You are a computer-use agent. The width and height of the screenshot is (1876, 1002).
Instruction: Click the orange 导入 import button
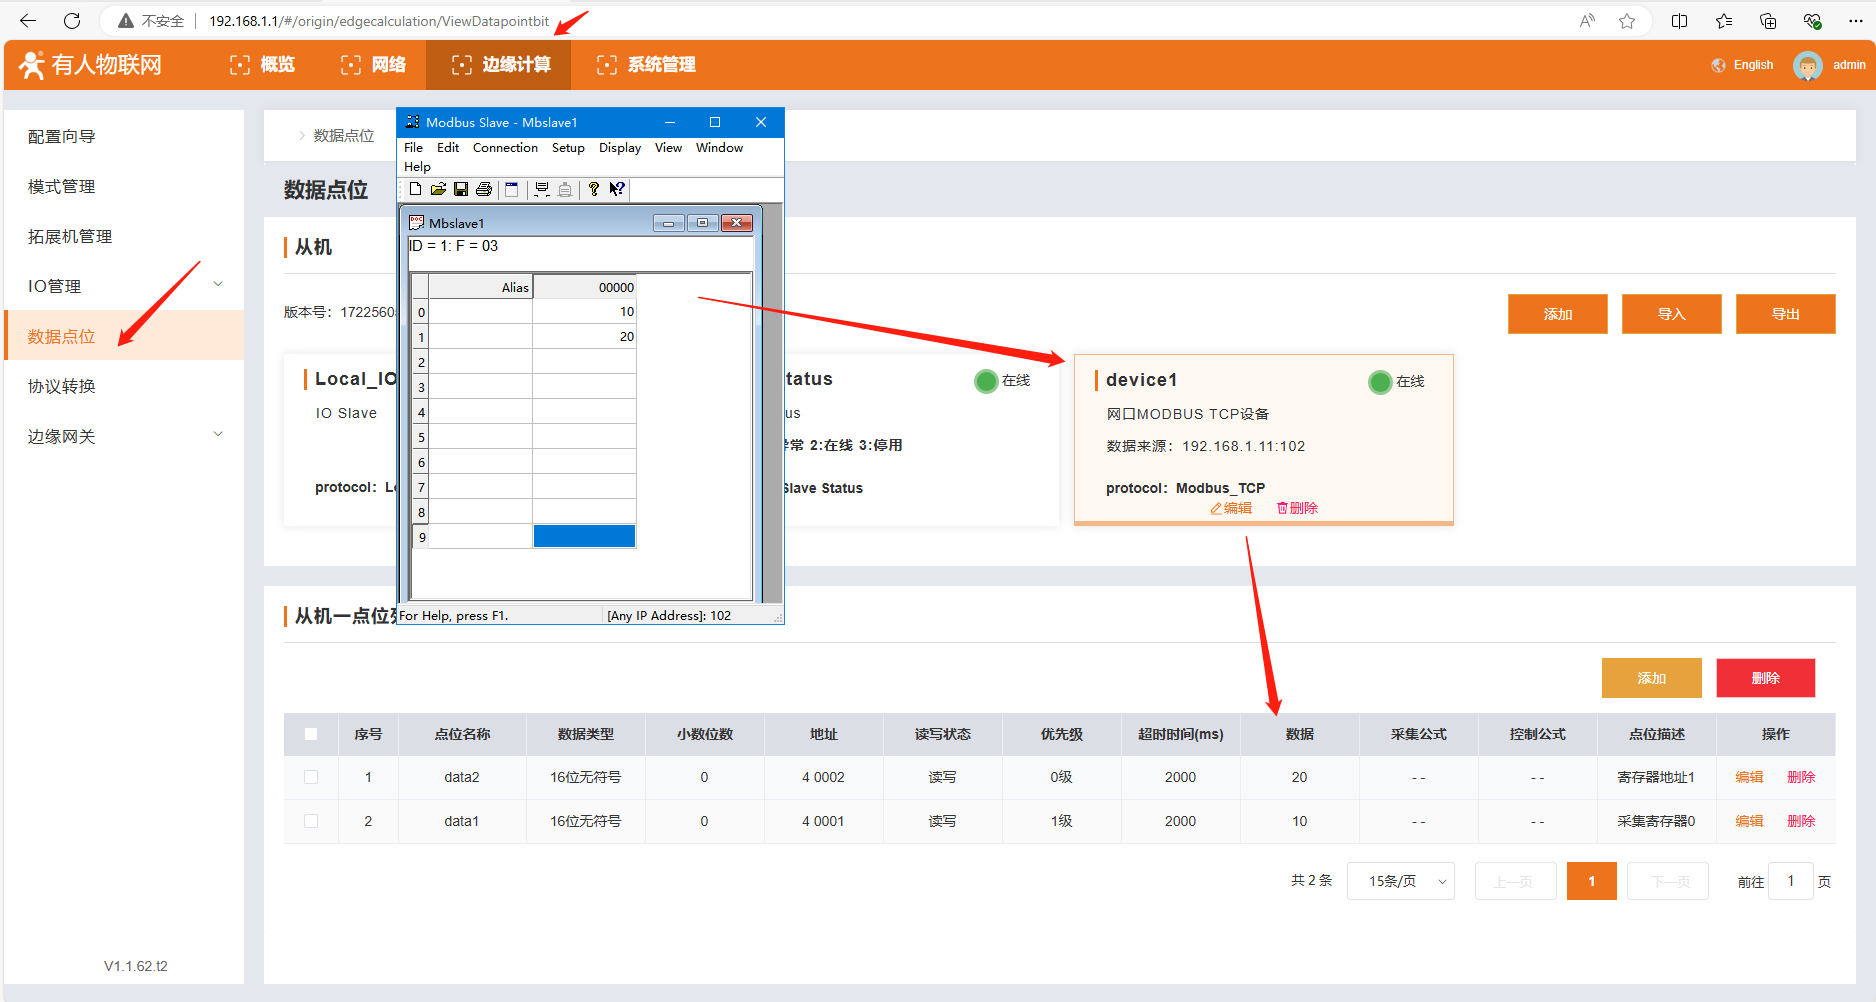coord(1671,314)
